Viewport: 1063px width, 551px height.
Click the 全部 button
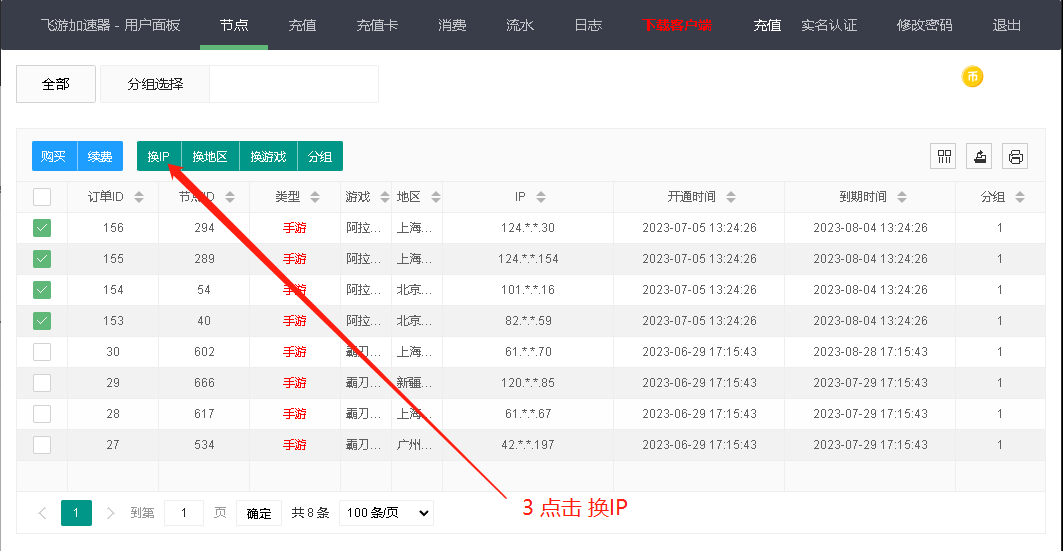[56, 84]
